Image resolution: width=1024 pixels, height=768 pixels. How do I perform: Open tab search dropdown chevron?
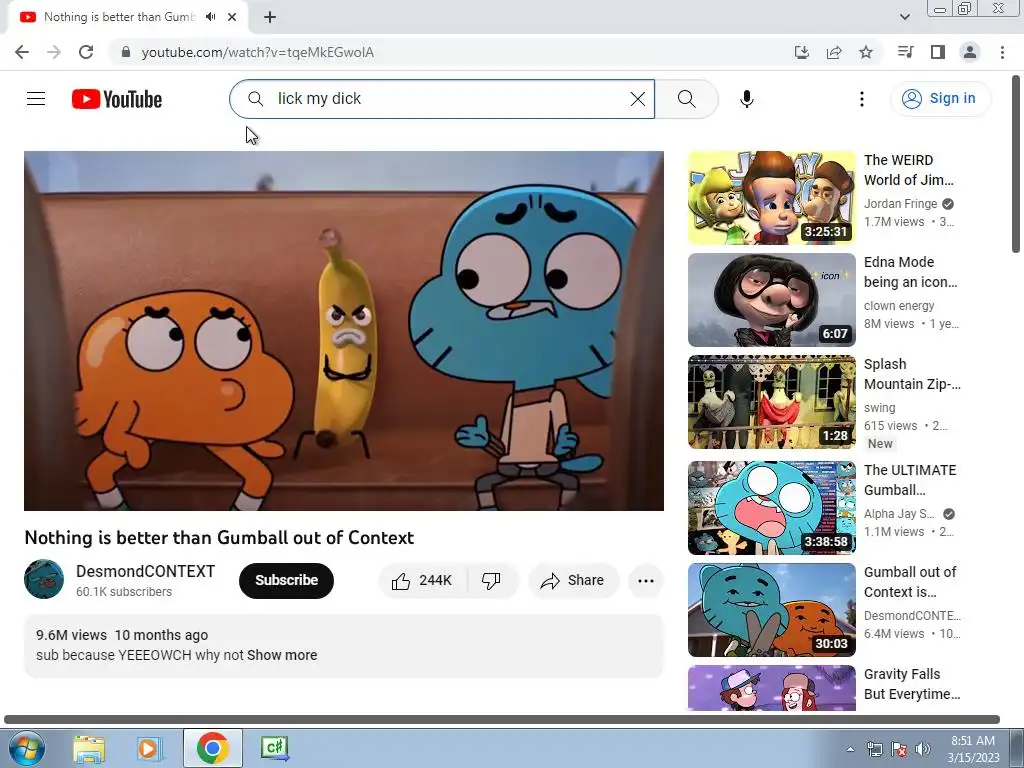(x=904, y=17)
